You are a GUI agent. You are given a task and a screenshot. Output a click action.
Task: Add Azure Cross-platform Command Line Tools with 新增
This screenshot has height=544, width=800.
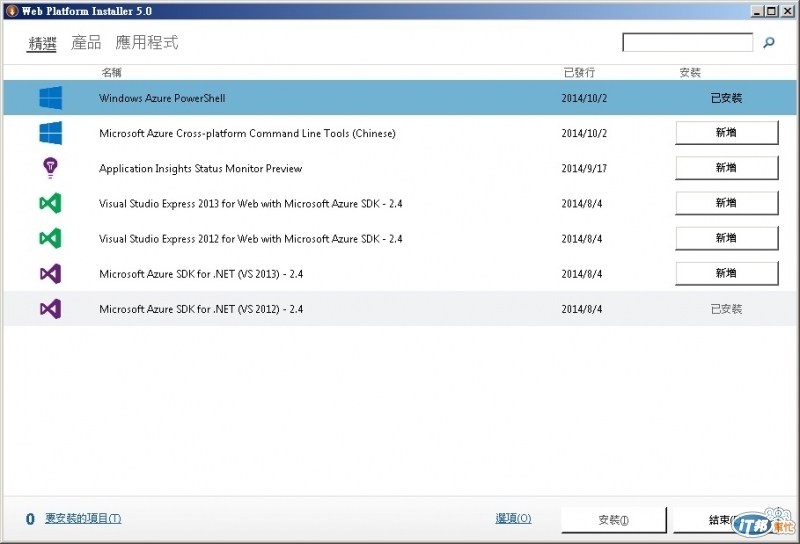pyautogui.click(x=727, y=133)
